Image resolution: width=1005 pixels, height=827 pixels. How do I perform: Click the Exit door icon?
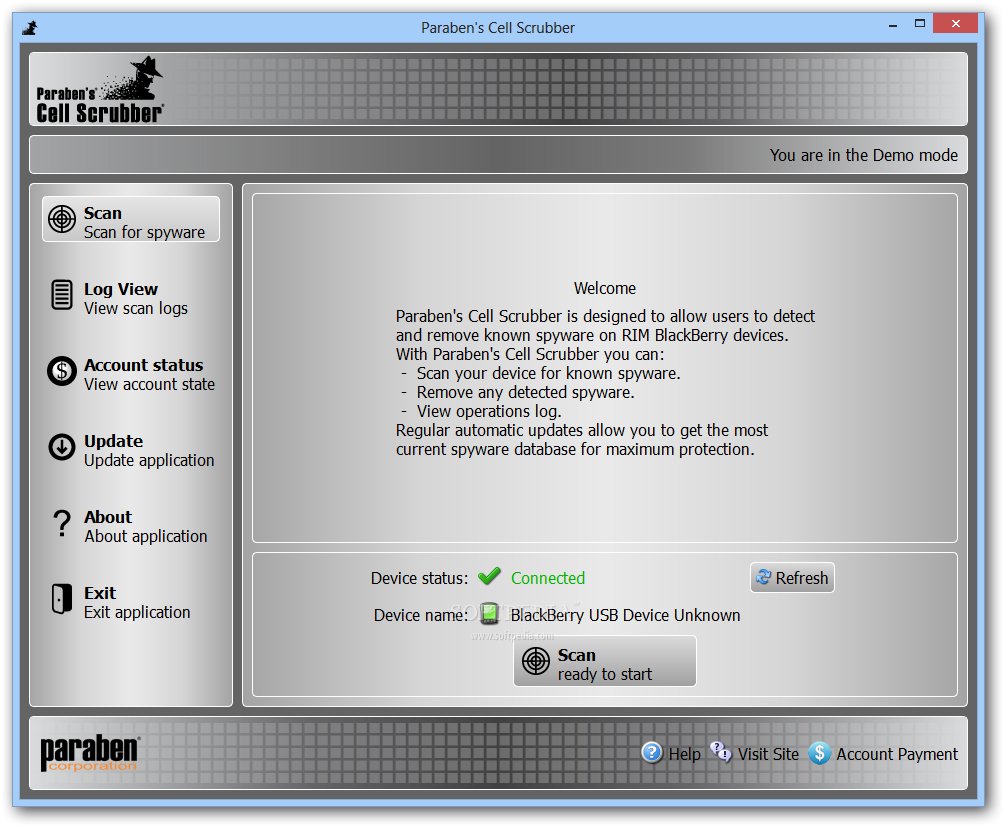tap(62, 599)
